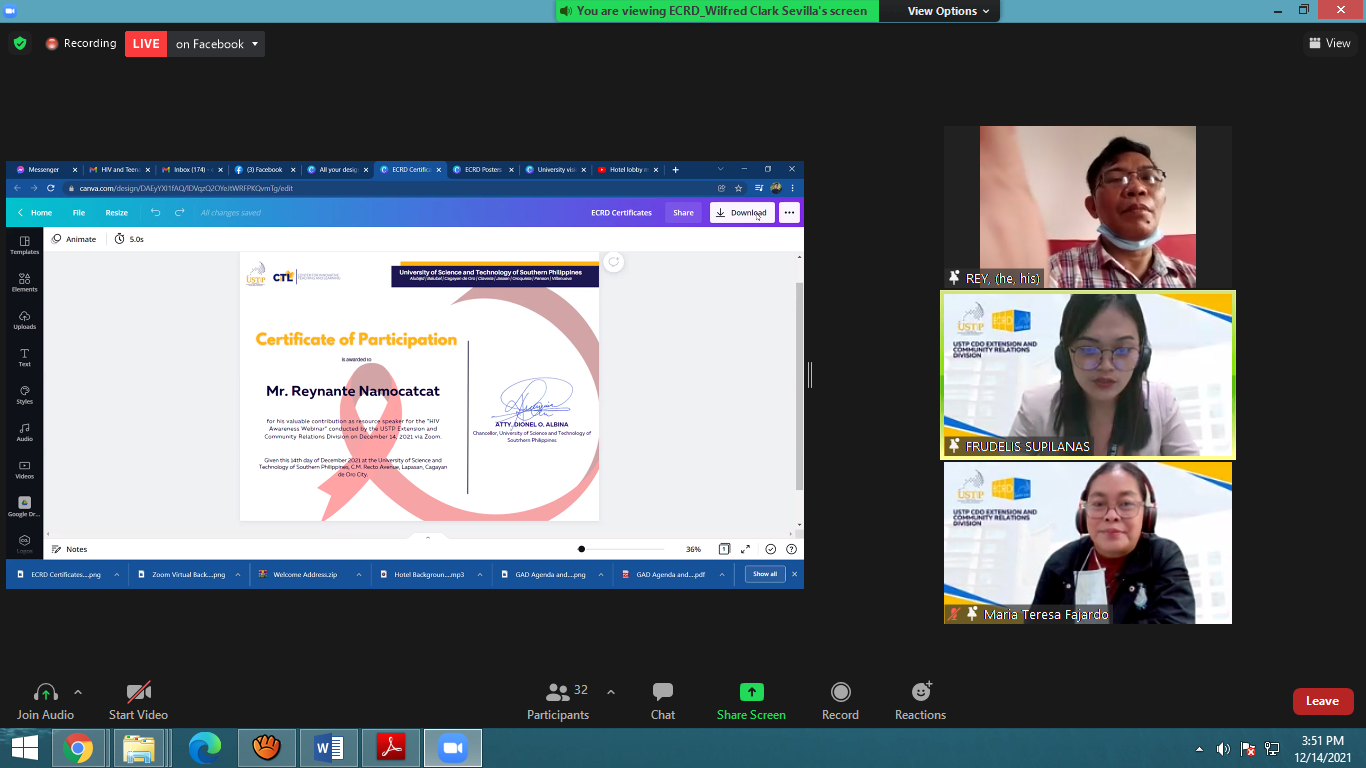Open the Audio panel
Image resolution: width=1366 pixels, height=768 pixels.
pyautogui.click(x=23, y=433)
